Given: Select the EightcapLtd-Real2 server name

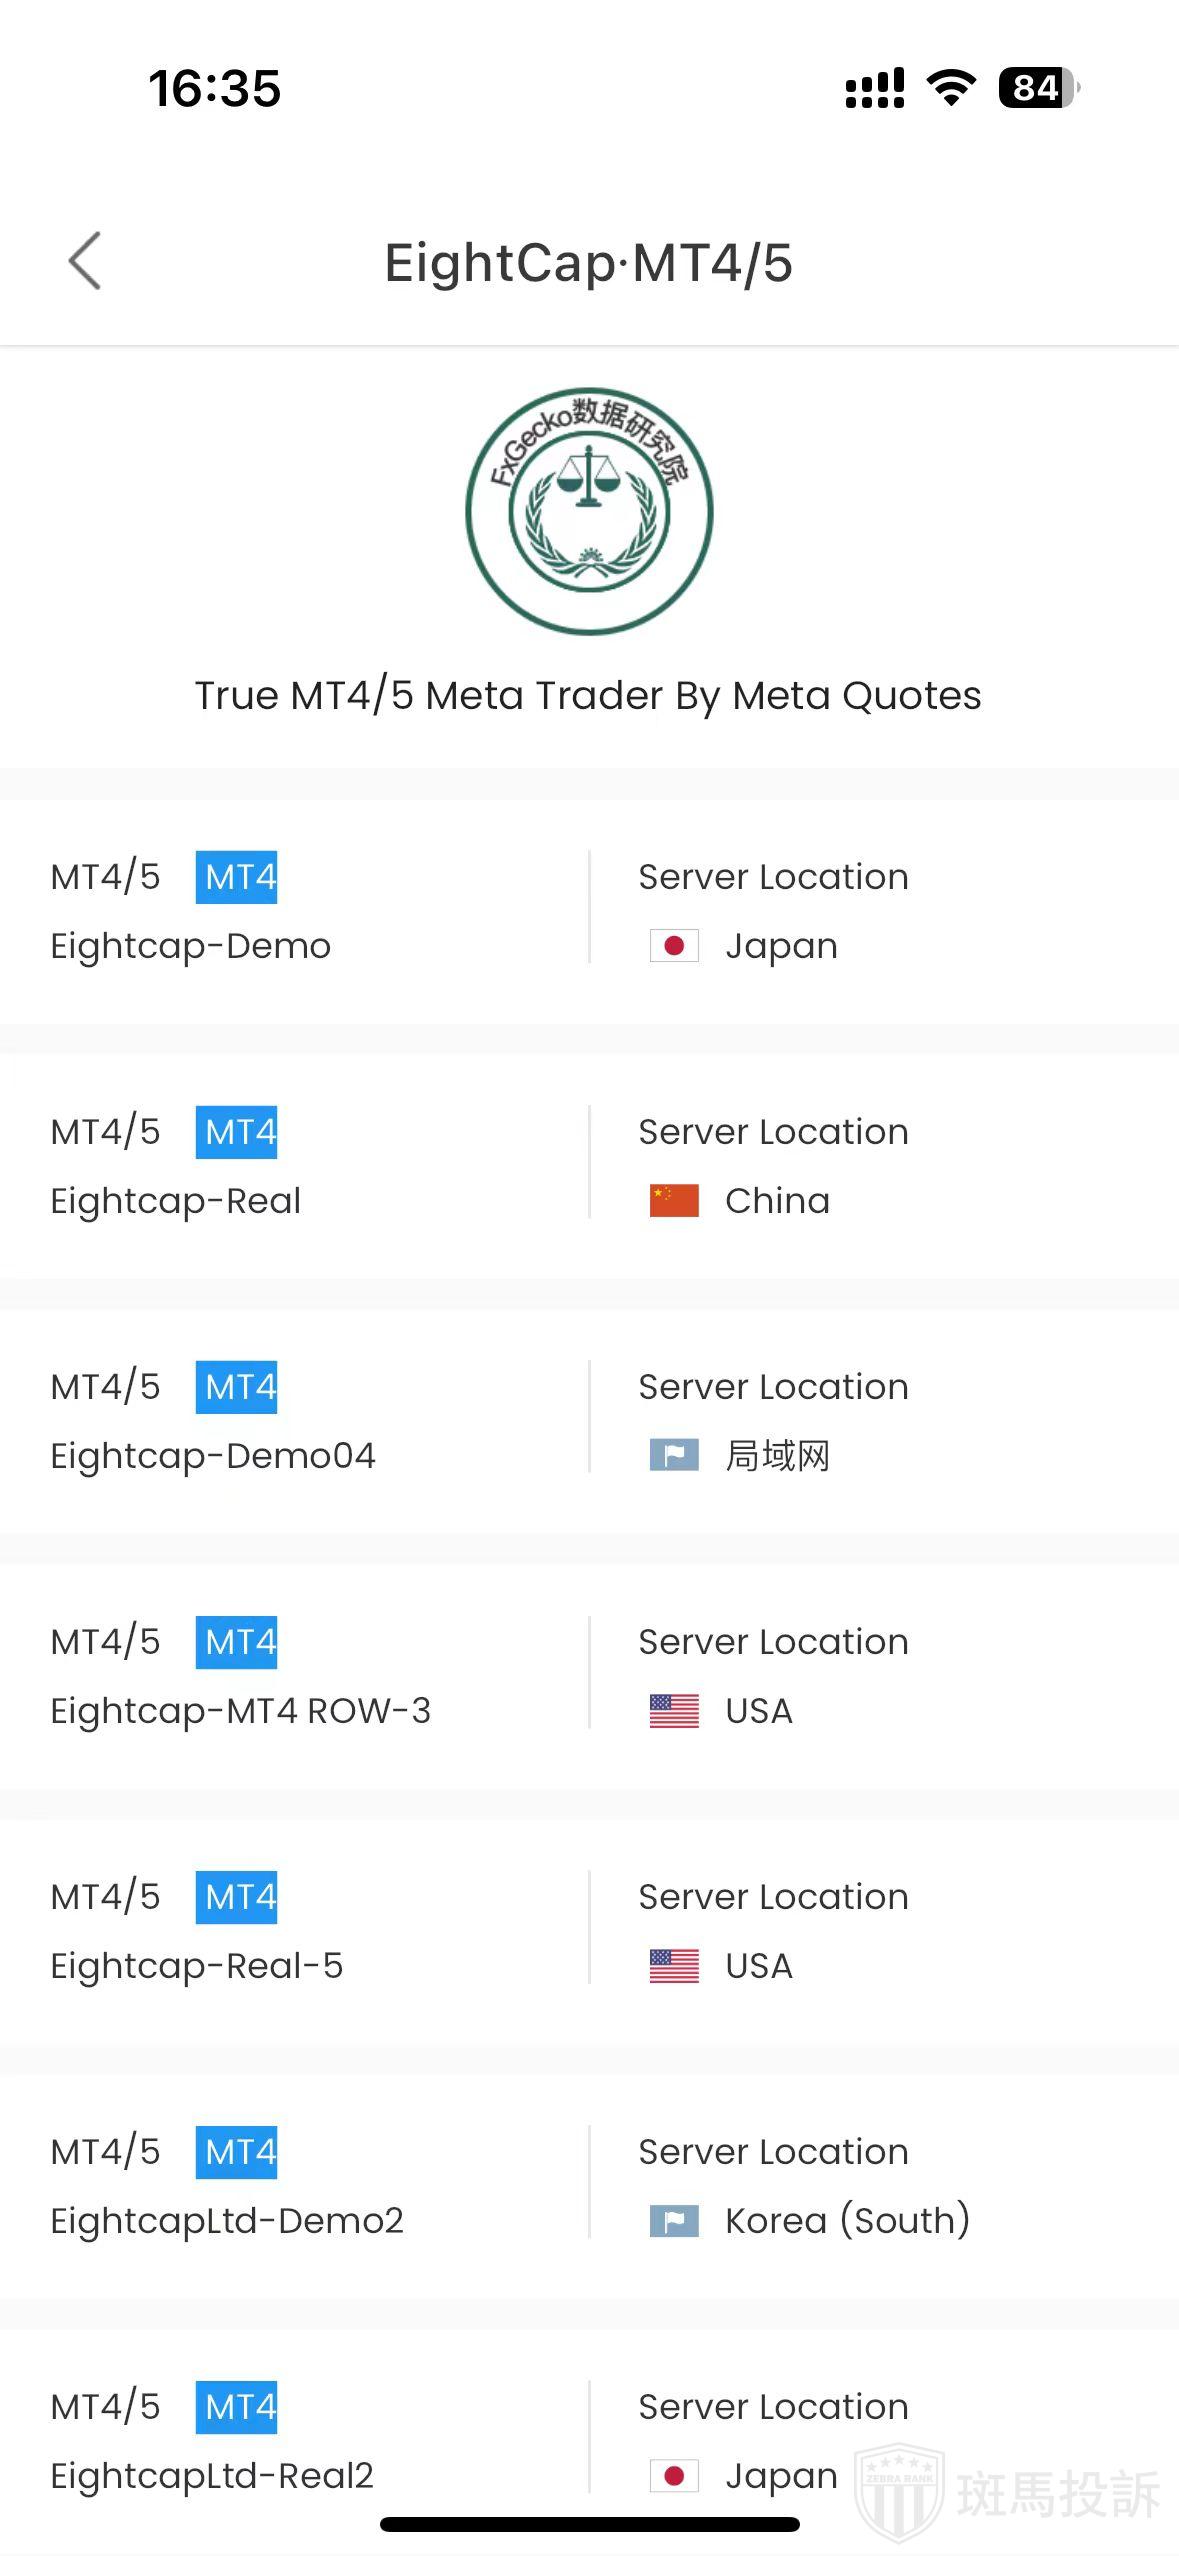Looking at the screenshot, I should 212,2476.
